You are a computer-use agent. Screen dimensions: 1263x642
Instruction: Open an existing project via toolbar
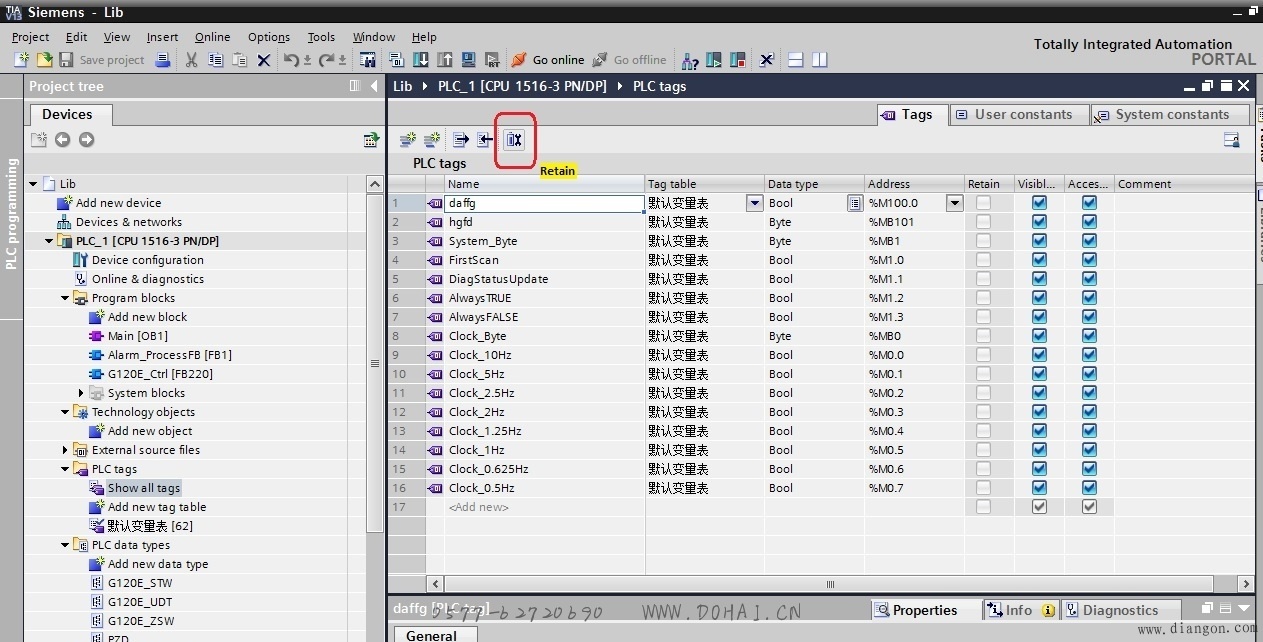[44, 60]
